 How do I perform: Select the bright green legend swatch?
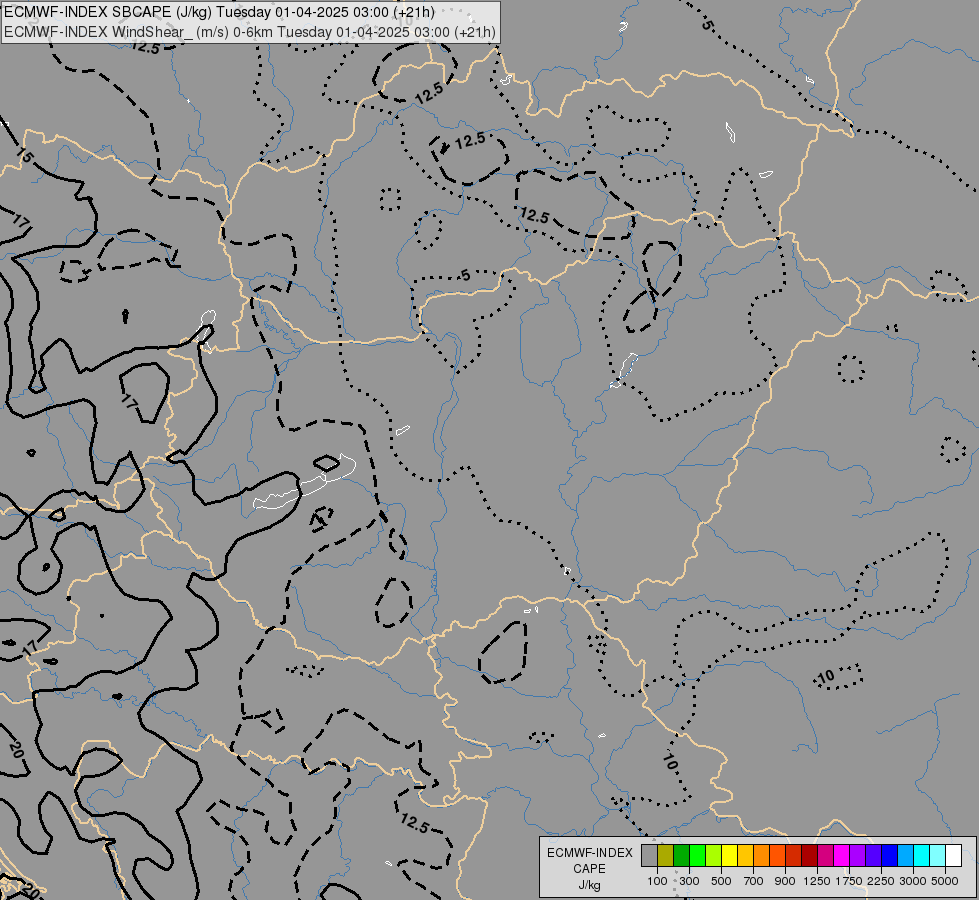coord(697,855)
